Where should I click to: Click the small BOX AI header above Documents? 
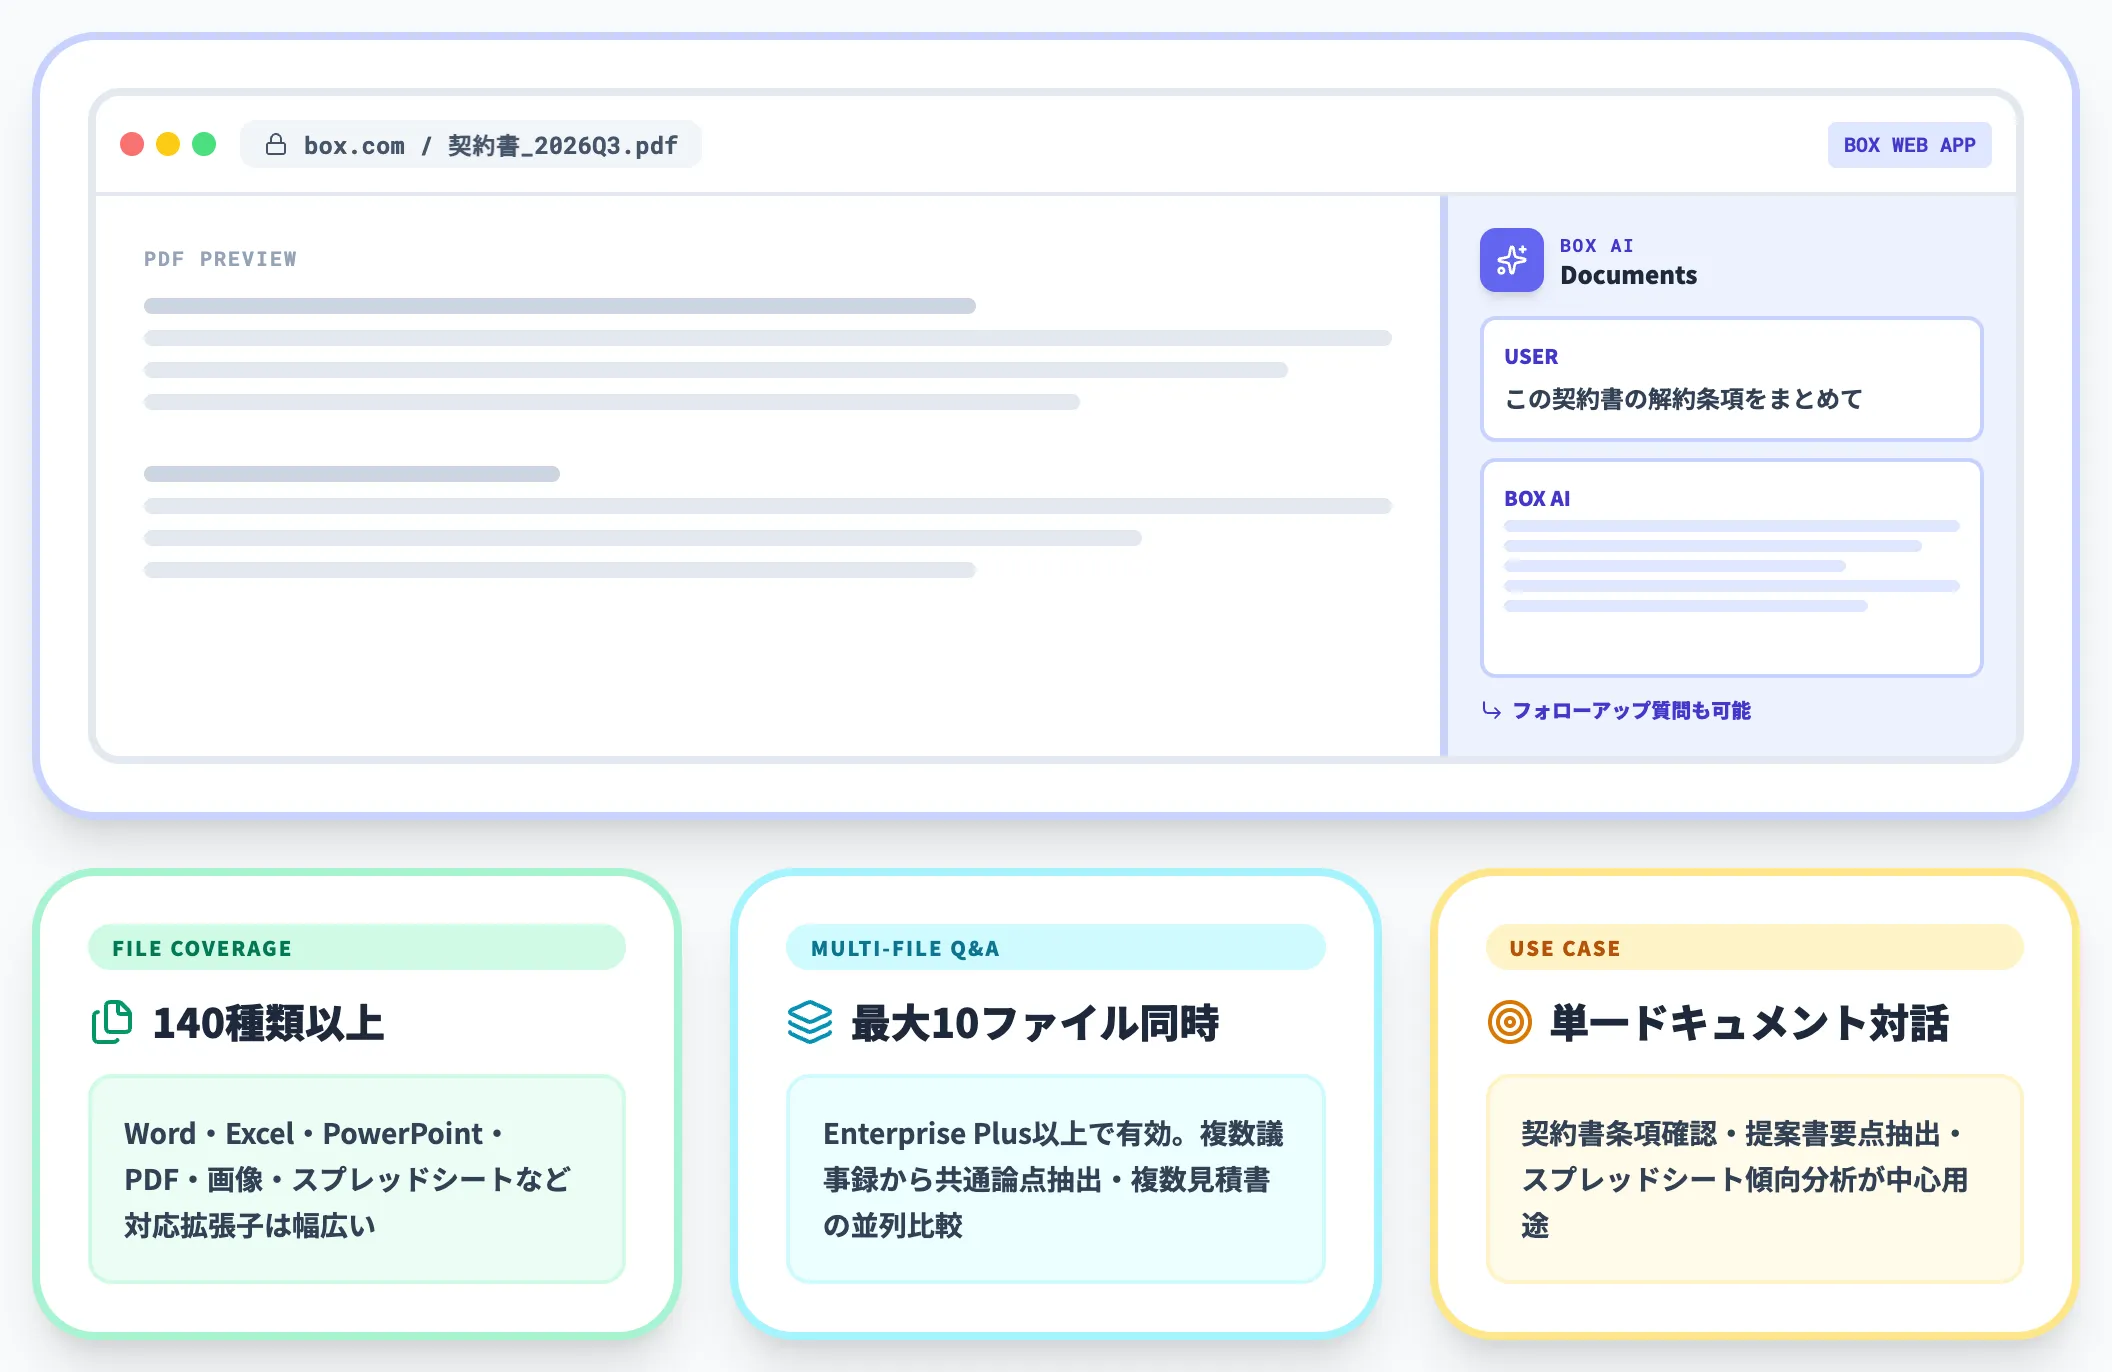click(x=1596, y=246)
